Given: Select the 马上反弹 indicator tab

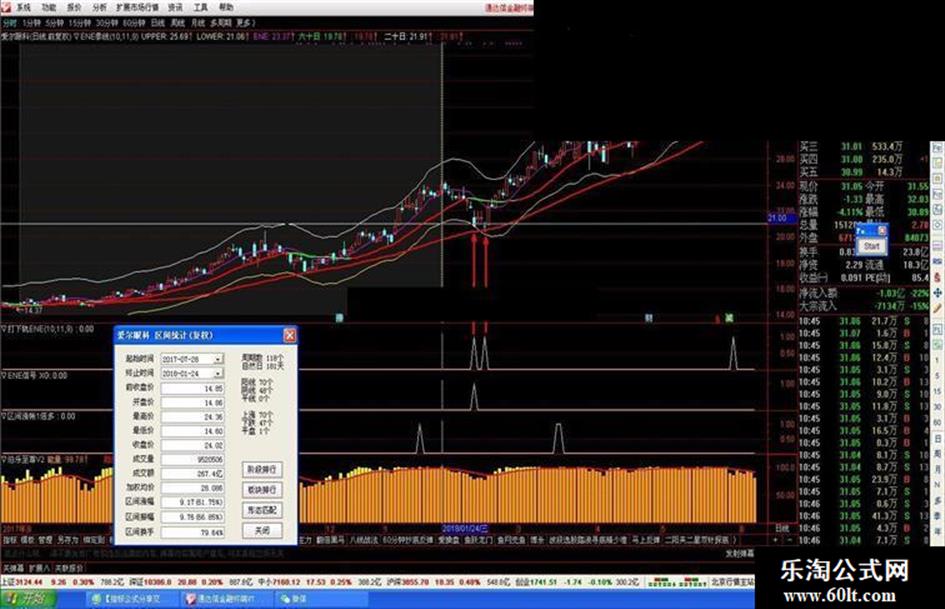Looking at the screenshot, I should (645, 540).
